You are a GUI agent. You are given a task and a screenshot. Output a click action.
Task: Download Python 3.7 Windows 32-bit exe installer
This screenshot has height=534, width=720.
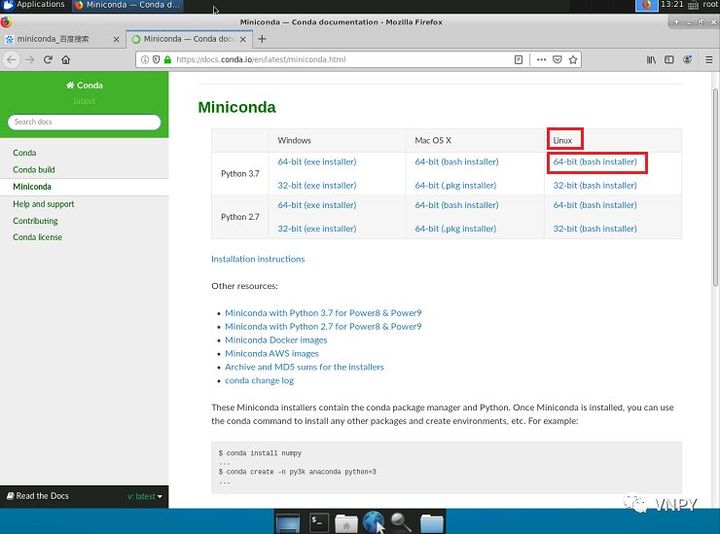pos(317,185)
